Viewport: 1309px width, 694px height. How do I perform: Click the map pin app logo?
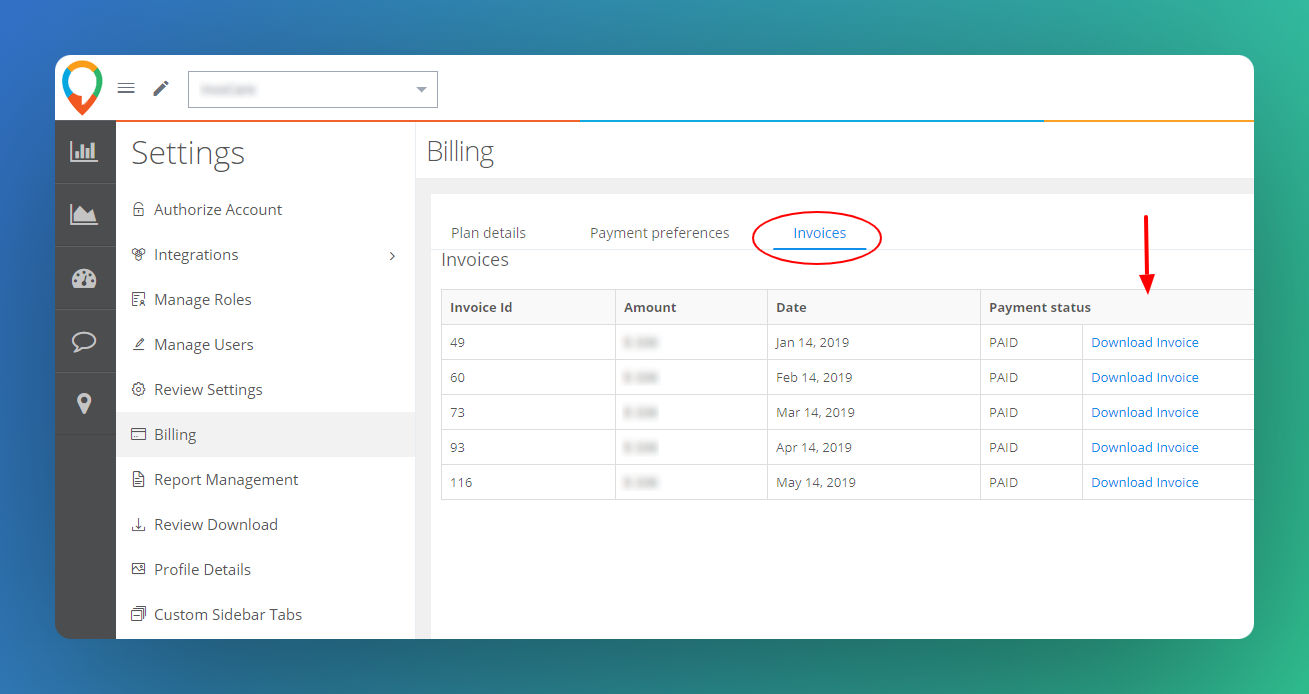pyautogui.click(x=82, y=88)
